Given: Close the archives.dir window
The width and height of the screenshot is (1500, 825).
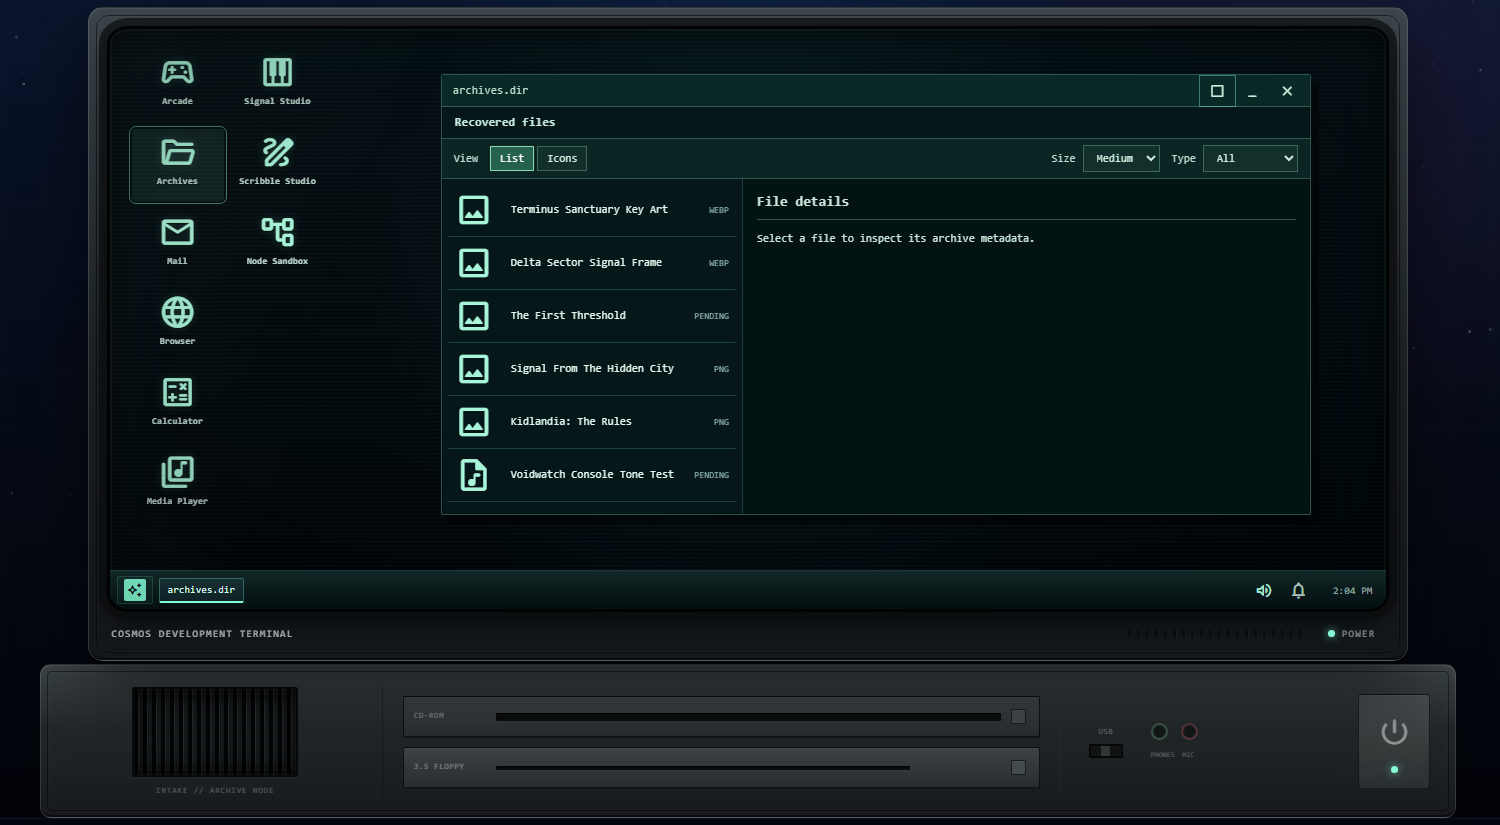Looking at the screenshot, I should [x=1287, y=91].
